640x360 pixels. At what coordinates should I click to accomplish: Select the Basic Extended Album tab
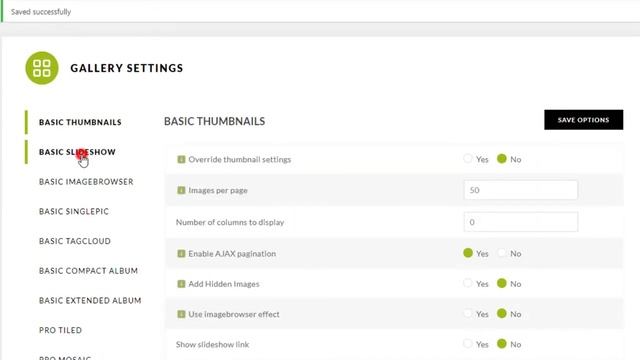(90, 301)
